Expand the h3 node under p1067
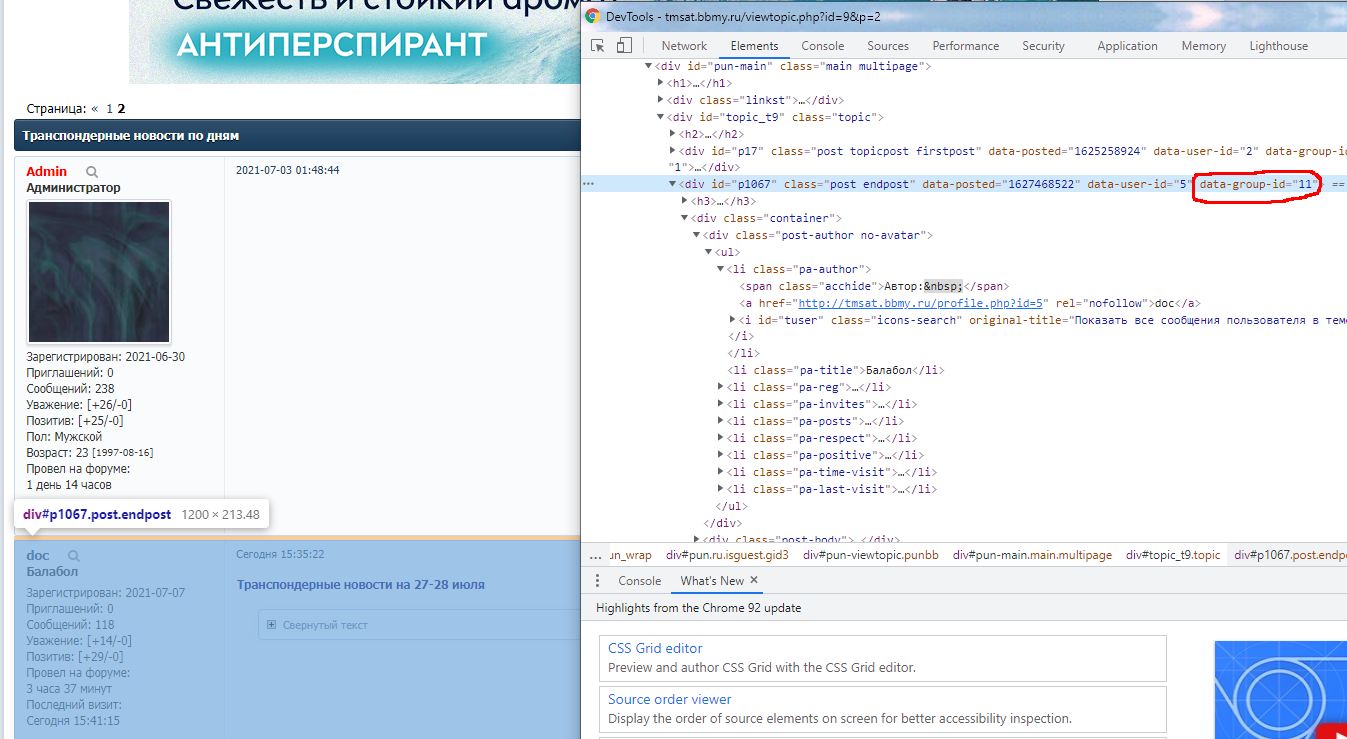 pyautogui.click(x=684, y=202)
